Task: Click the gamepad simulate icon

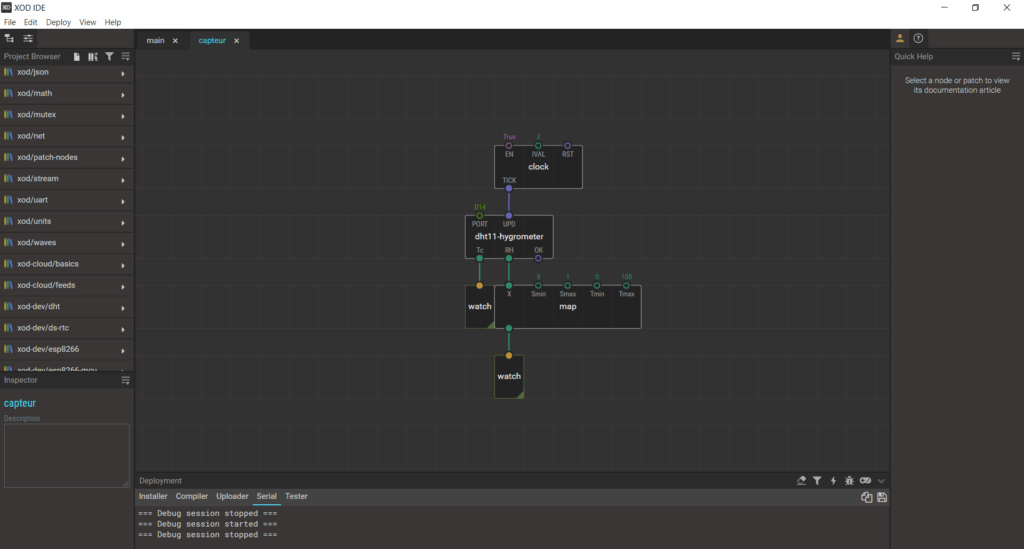Action: pos(865,480)
